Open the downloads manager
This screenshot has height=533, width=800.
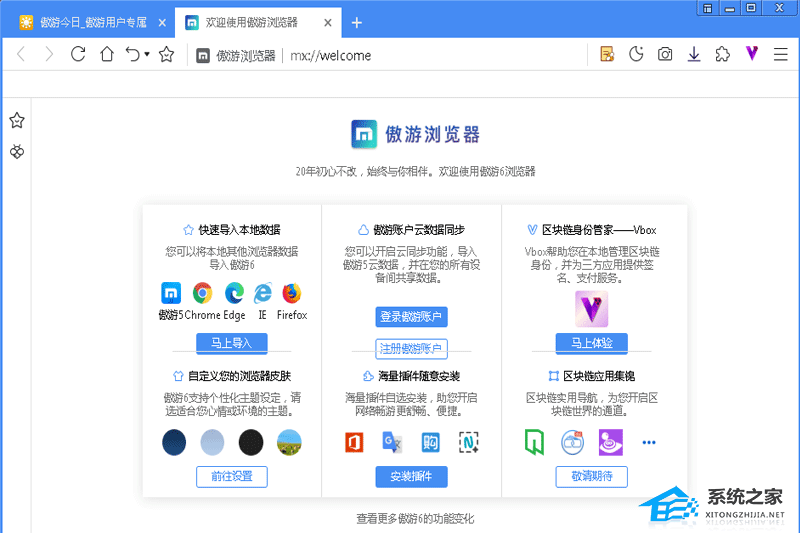(694, 54)
